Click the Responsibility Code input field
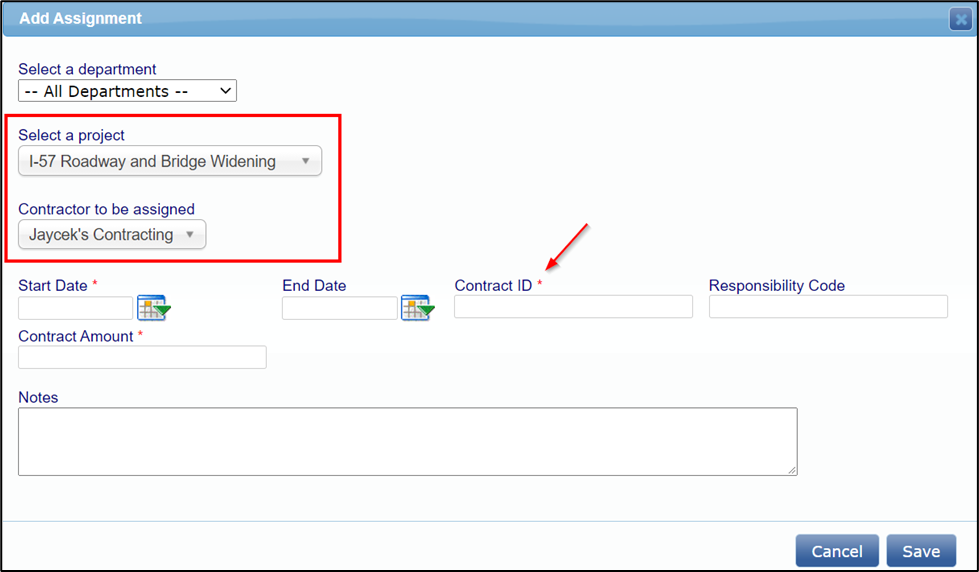This screenshot has height=572, width=979. click(x=828, y=307)
